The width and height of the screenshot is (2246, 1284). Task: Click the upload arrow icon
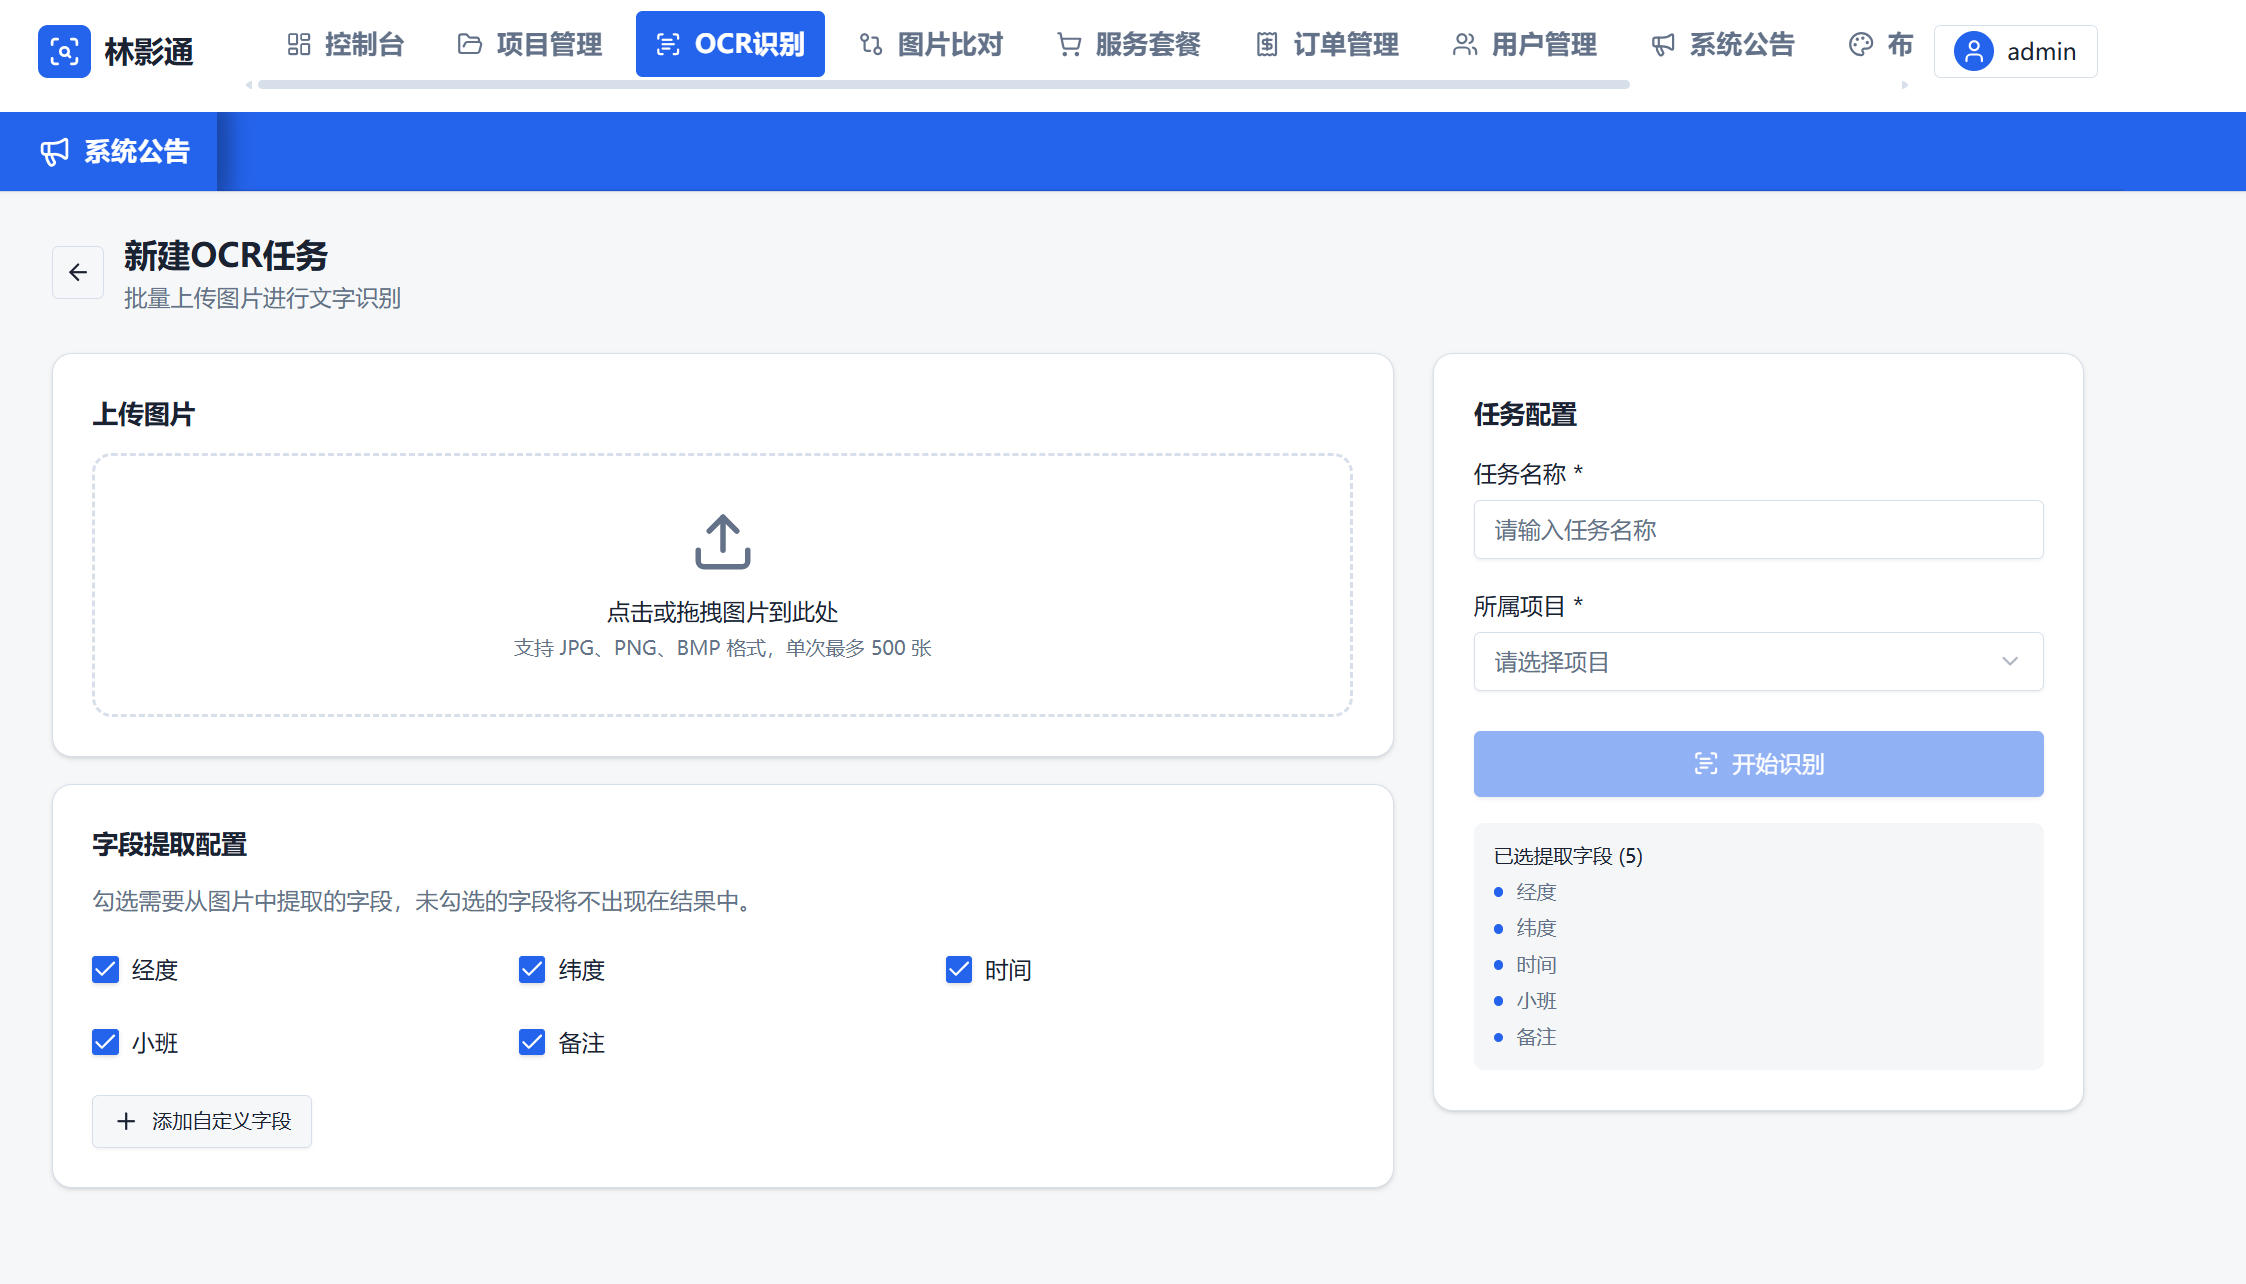tap(723, 542)
